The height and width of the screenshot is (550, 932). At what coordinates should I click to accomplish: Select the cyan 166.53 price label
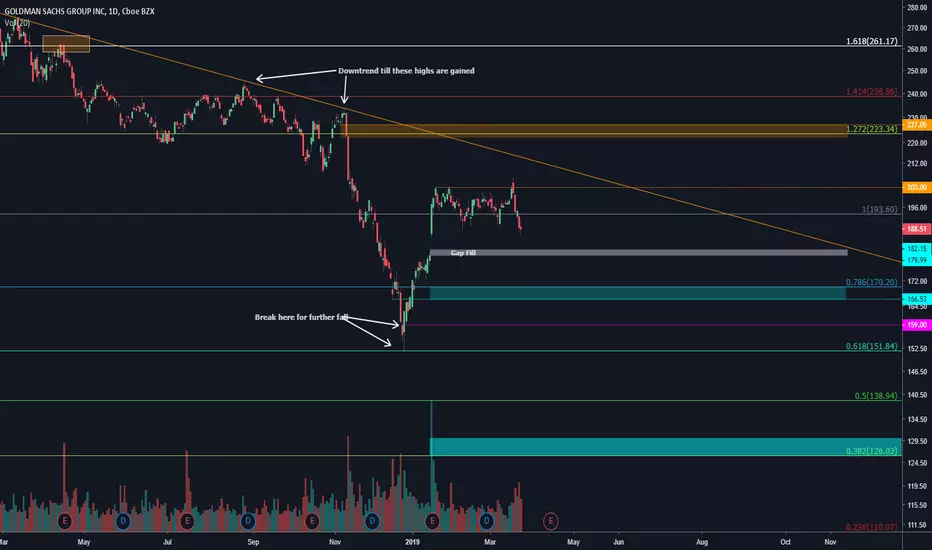pyautogui.click(x=917, y=299)
